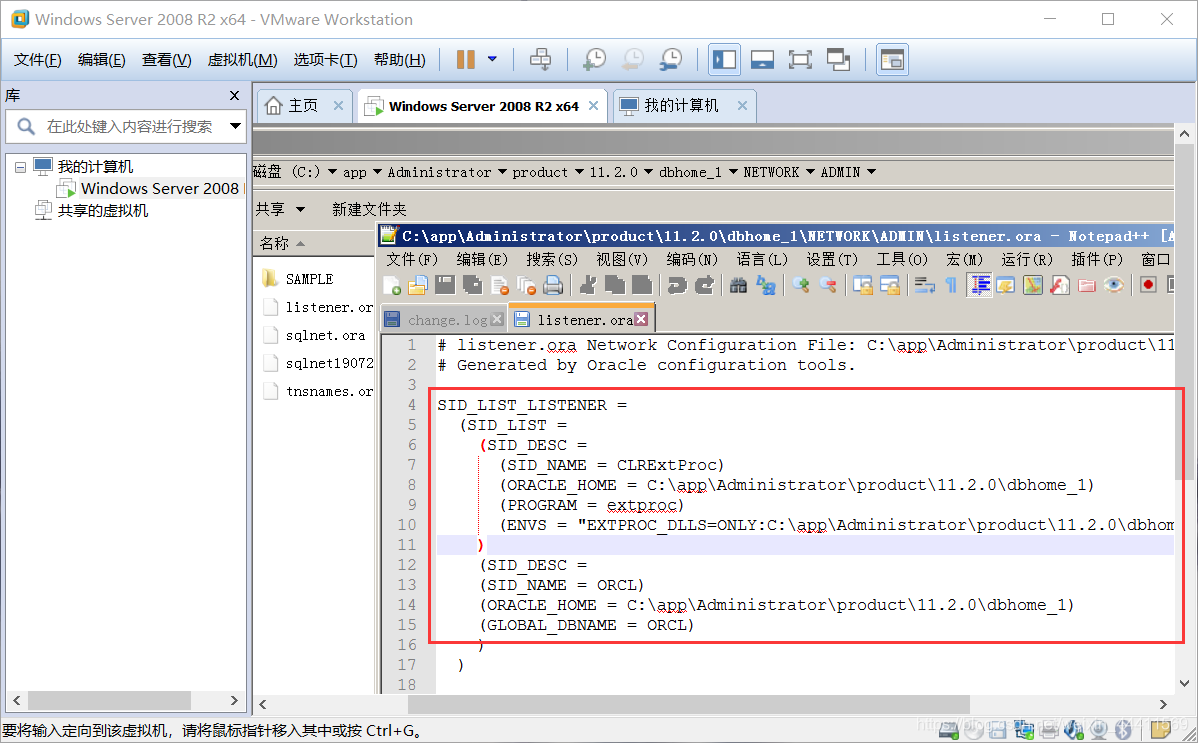
Task: Open the 共享 dropdown in Explorer
Action: tap(280, 209)
